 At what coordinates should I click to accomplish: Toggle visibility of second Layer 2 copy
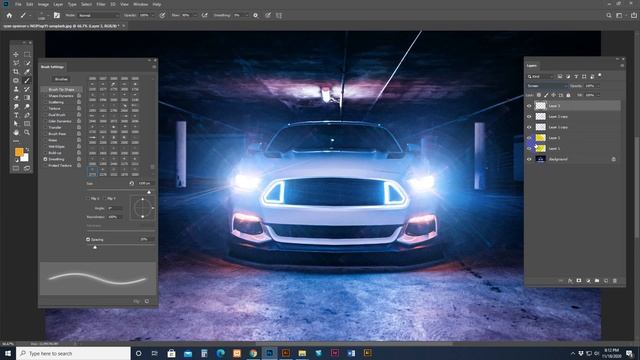[529, 127]
